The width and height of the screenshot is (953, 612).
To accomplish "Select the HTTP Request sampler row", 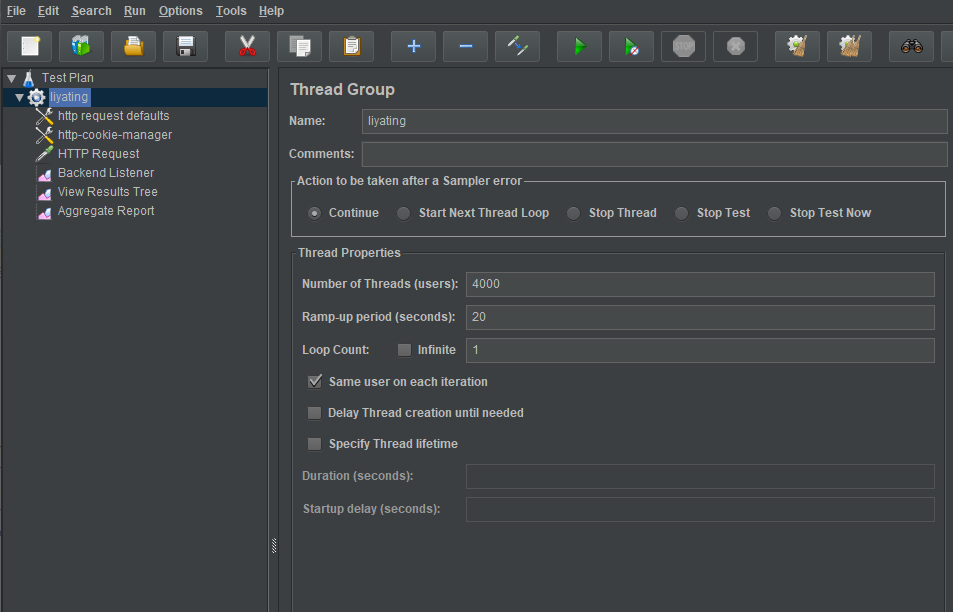I will pos(98,154).
